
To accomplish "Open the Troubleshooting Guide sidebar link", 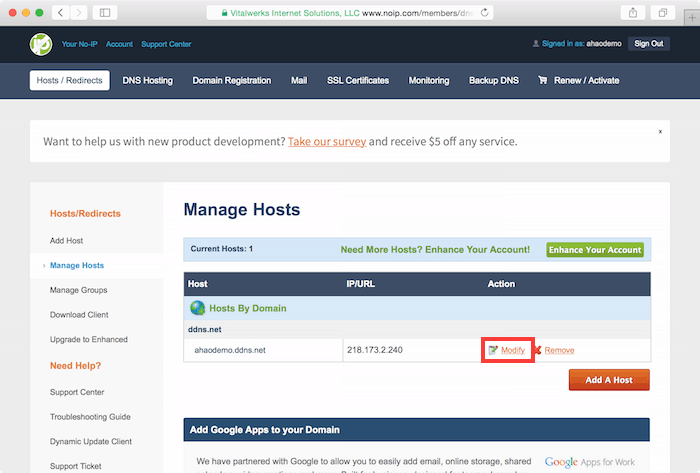I will click(x=90, y=417).
